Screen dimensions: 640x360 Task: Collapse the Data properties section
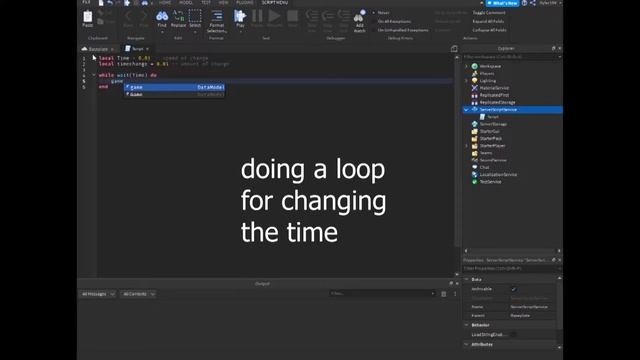tap(467, 279)
